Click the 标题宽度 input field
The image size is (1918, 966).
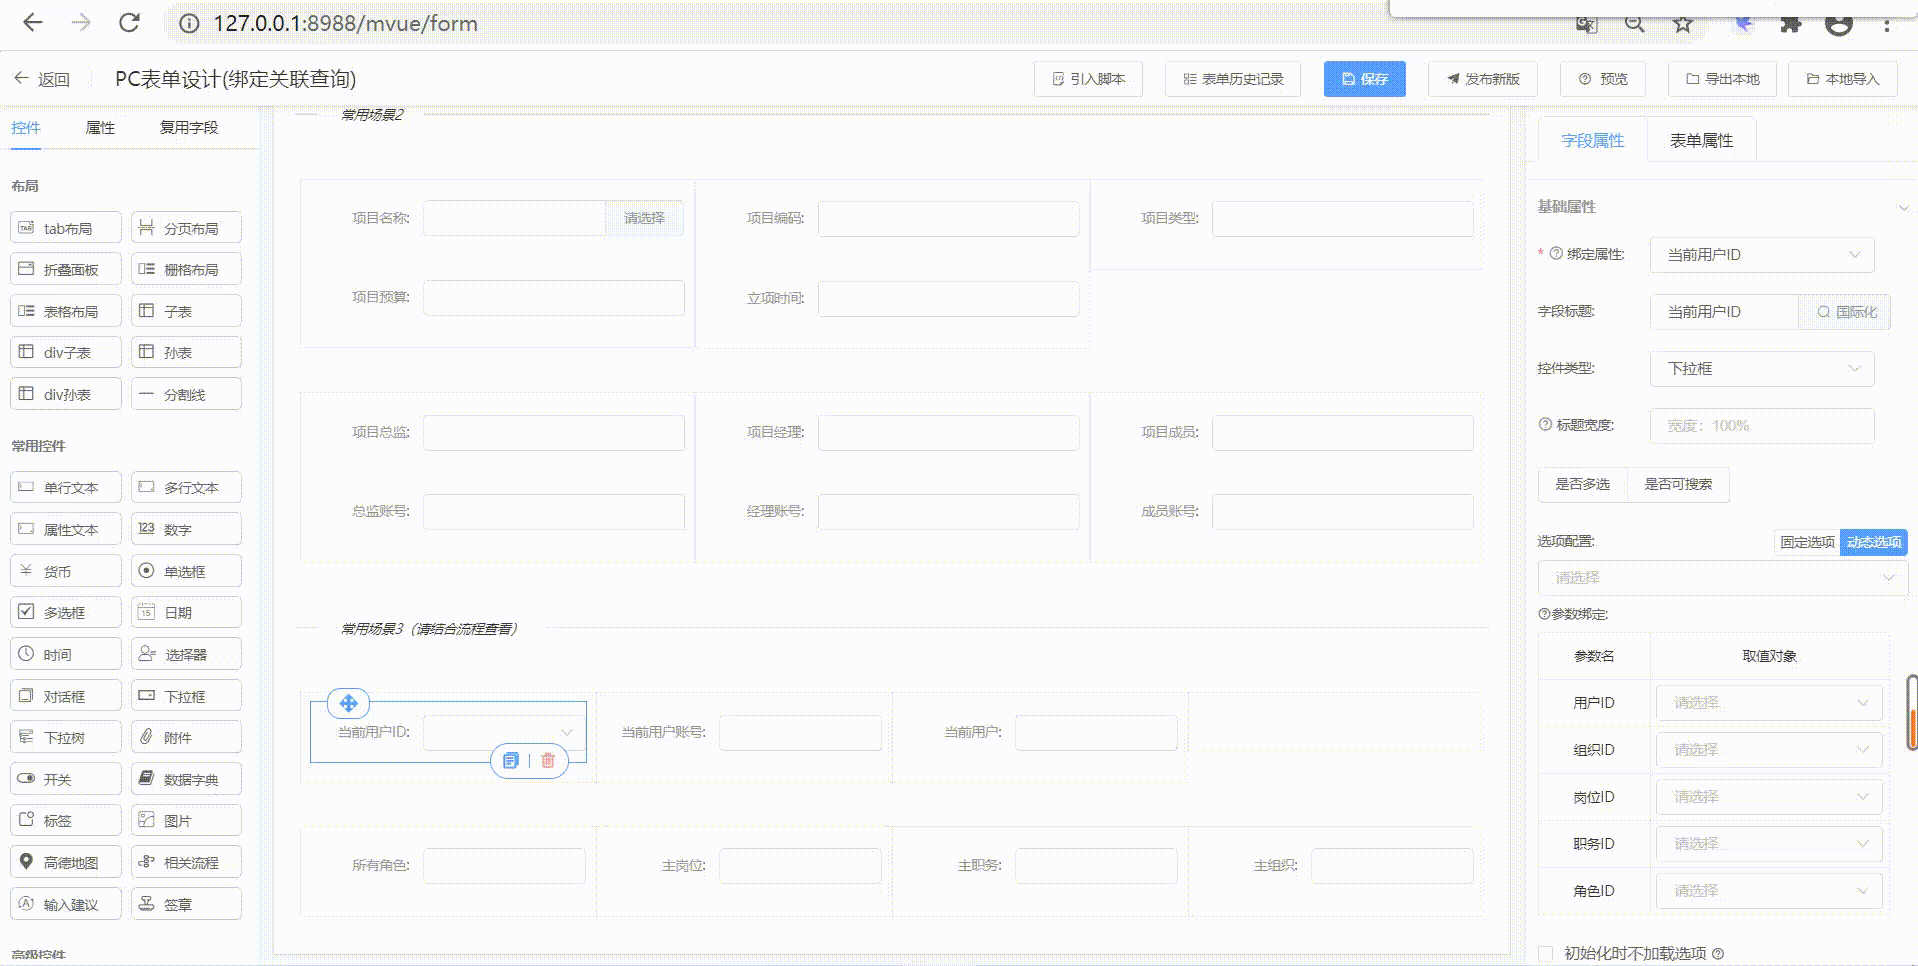tap(1761, 426)
